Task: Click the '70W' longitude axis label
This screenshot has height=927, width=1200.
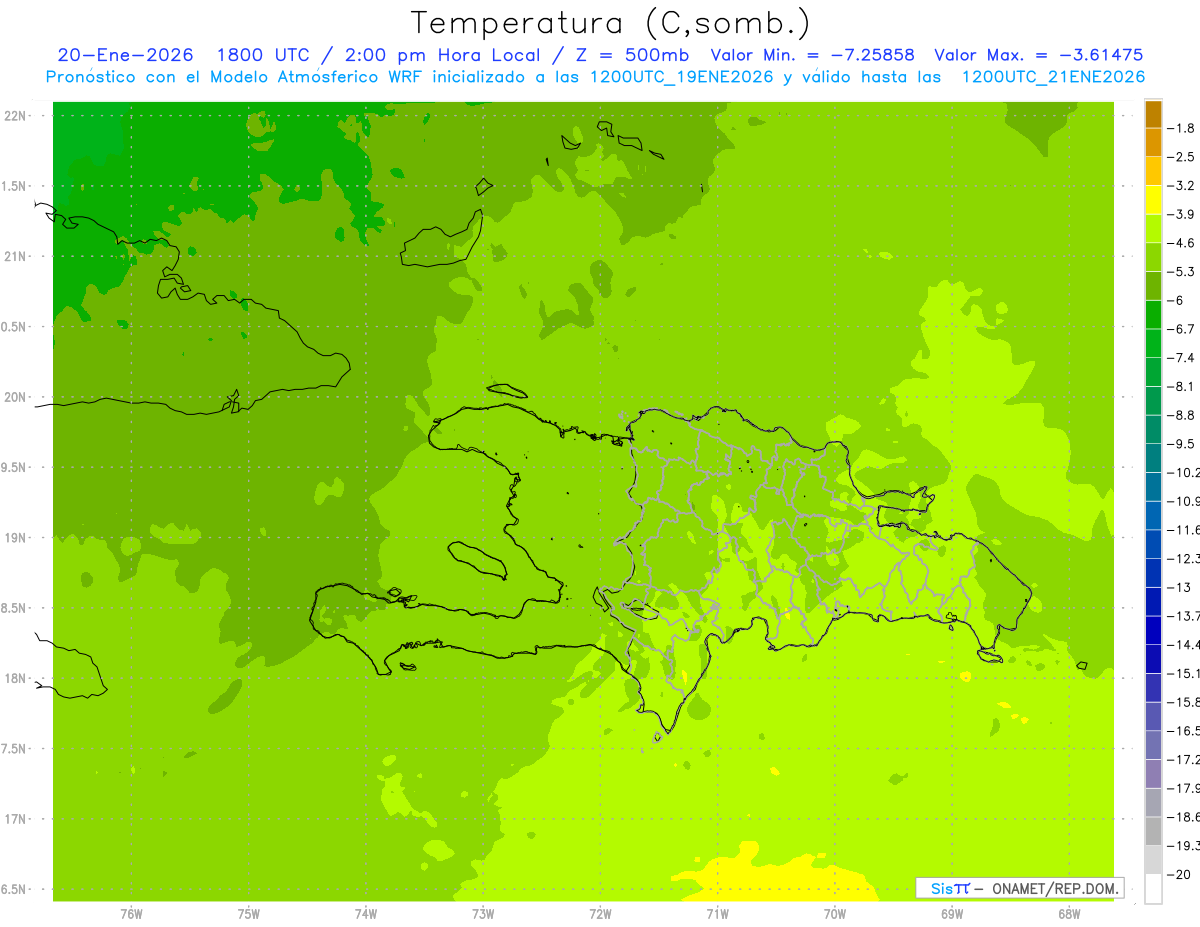Action: [835, 914]
